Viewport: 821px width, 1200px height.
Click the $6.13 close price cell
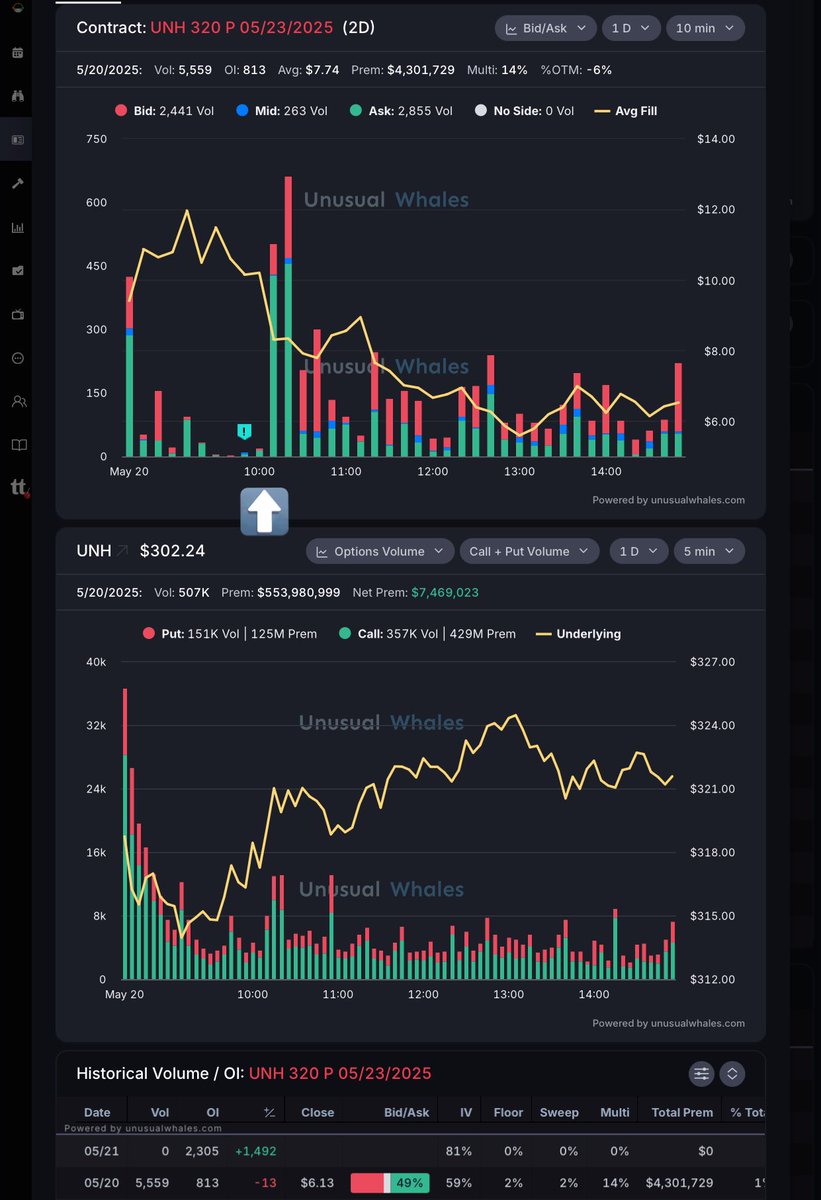pyautogui.click(x=318, y=1183)
